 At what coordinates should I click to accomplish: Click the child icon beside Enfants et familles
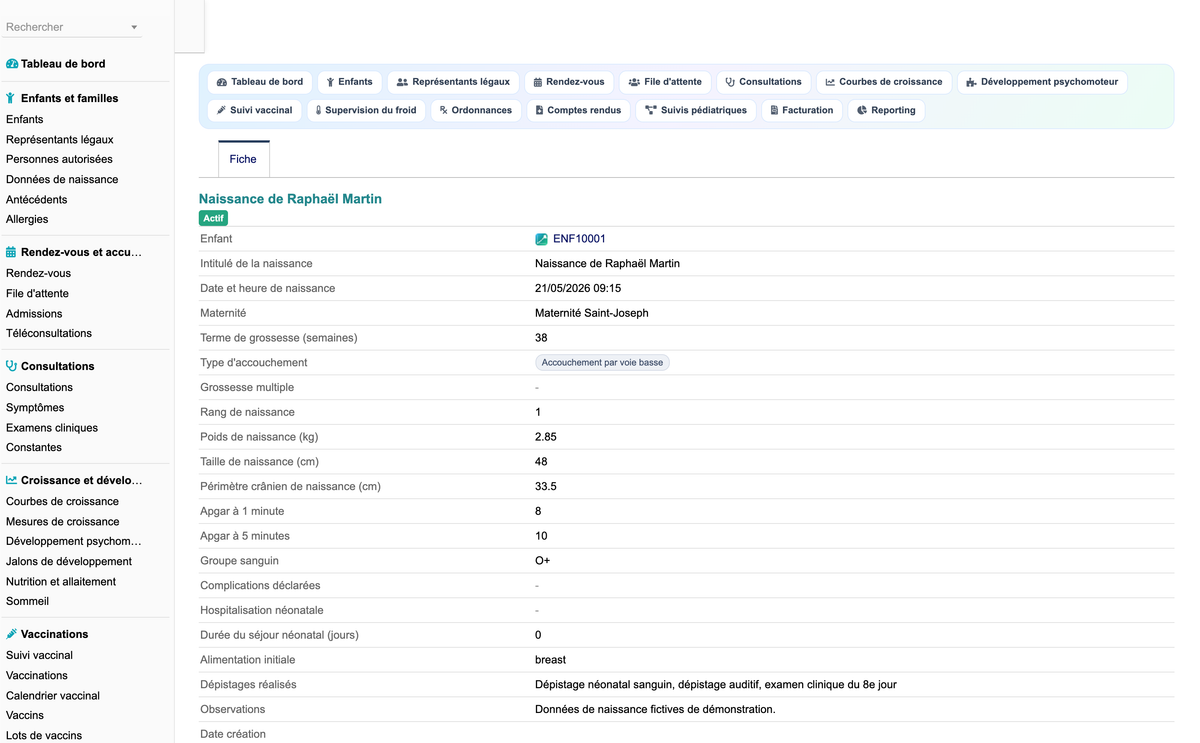[11, 98]
